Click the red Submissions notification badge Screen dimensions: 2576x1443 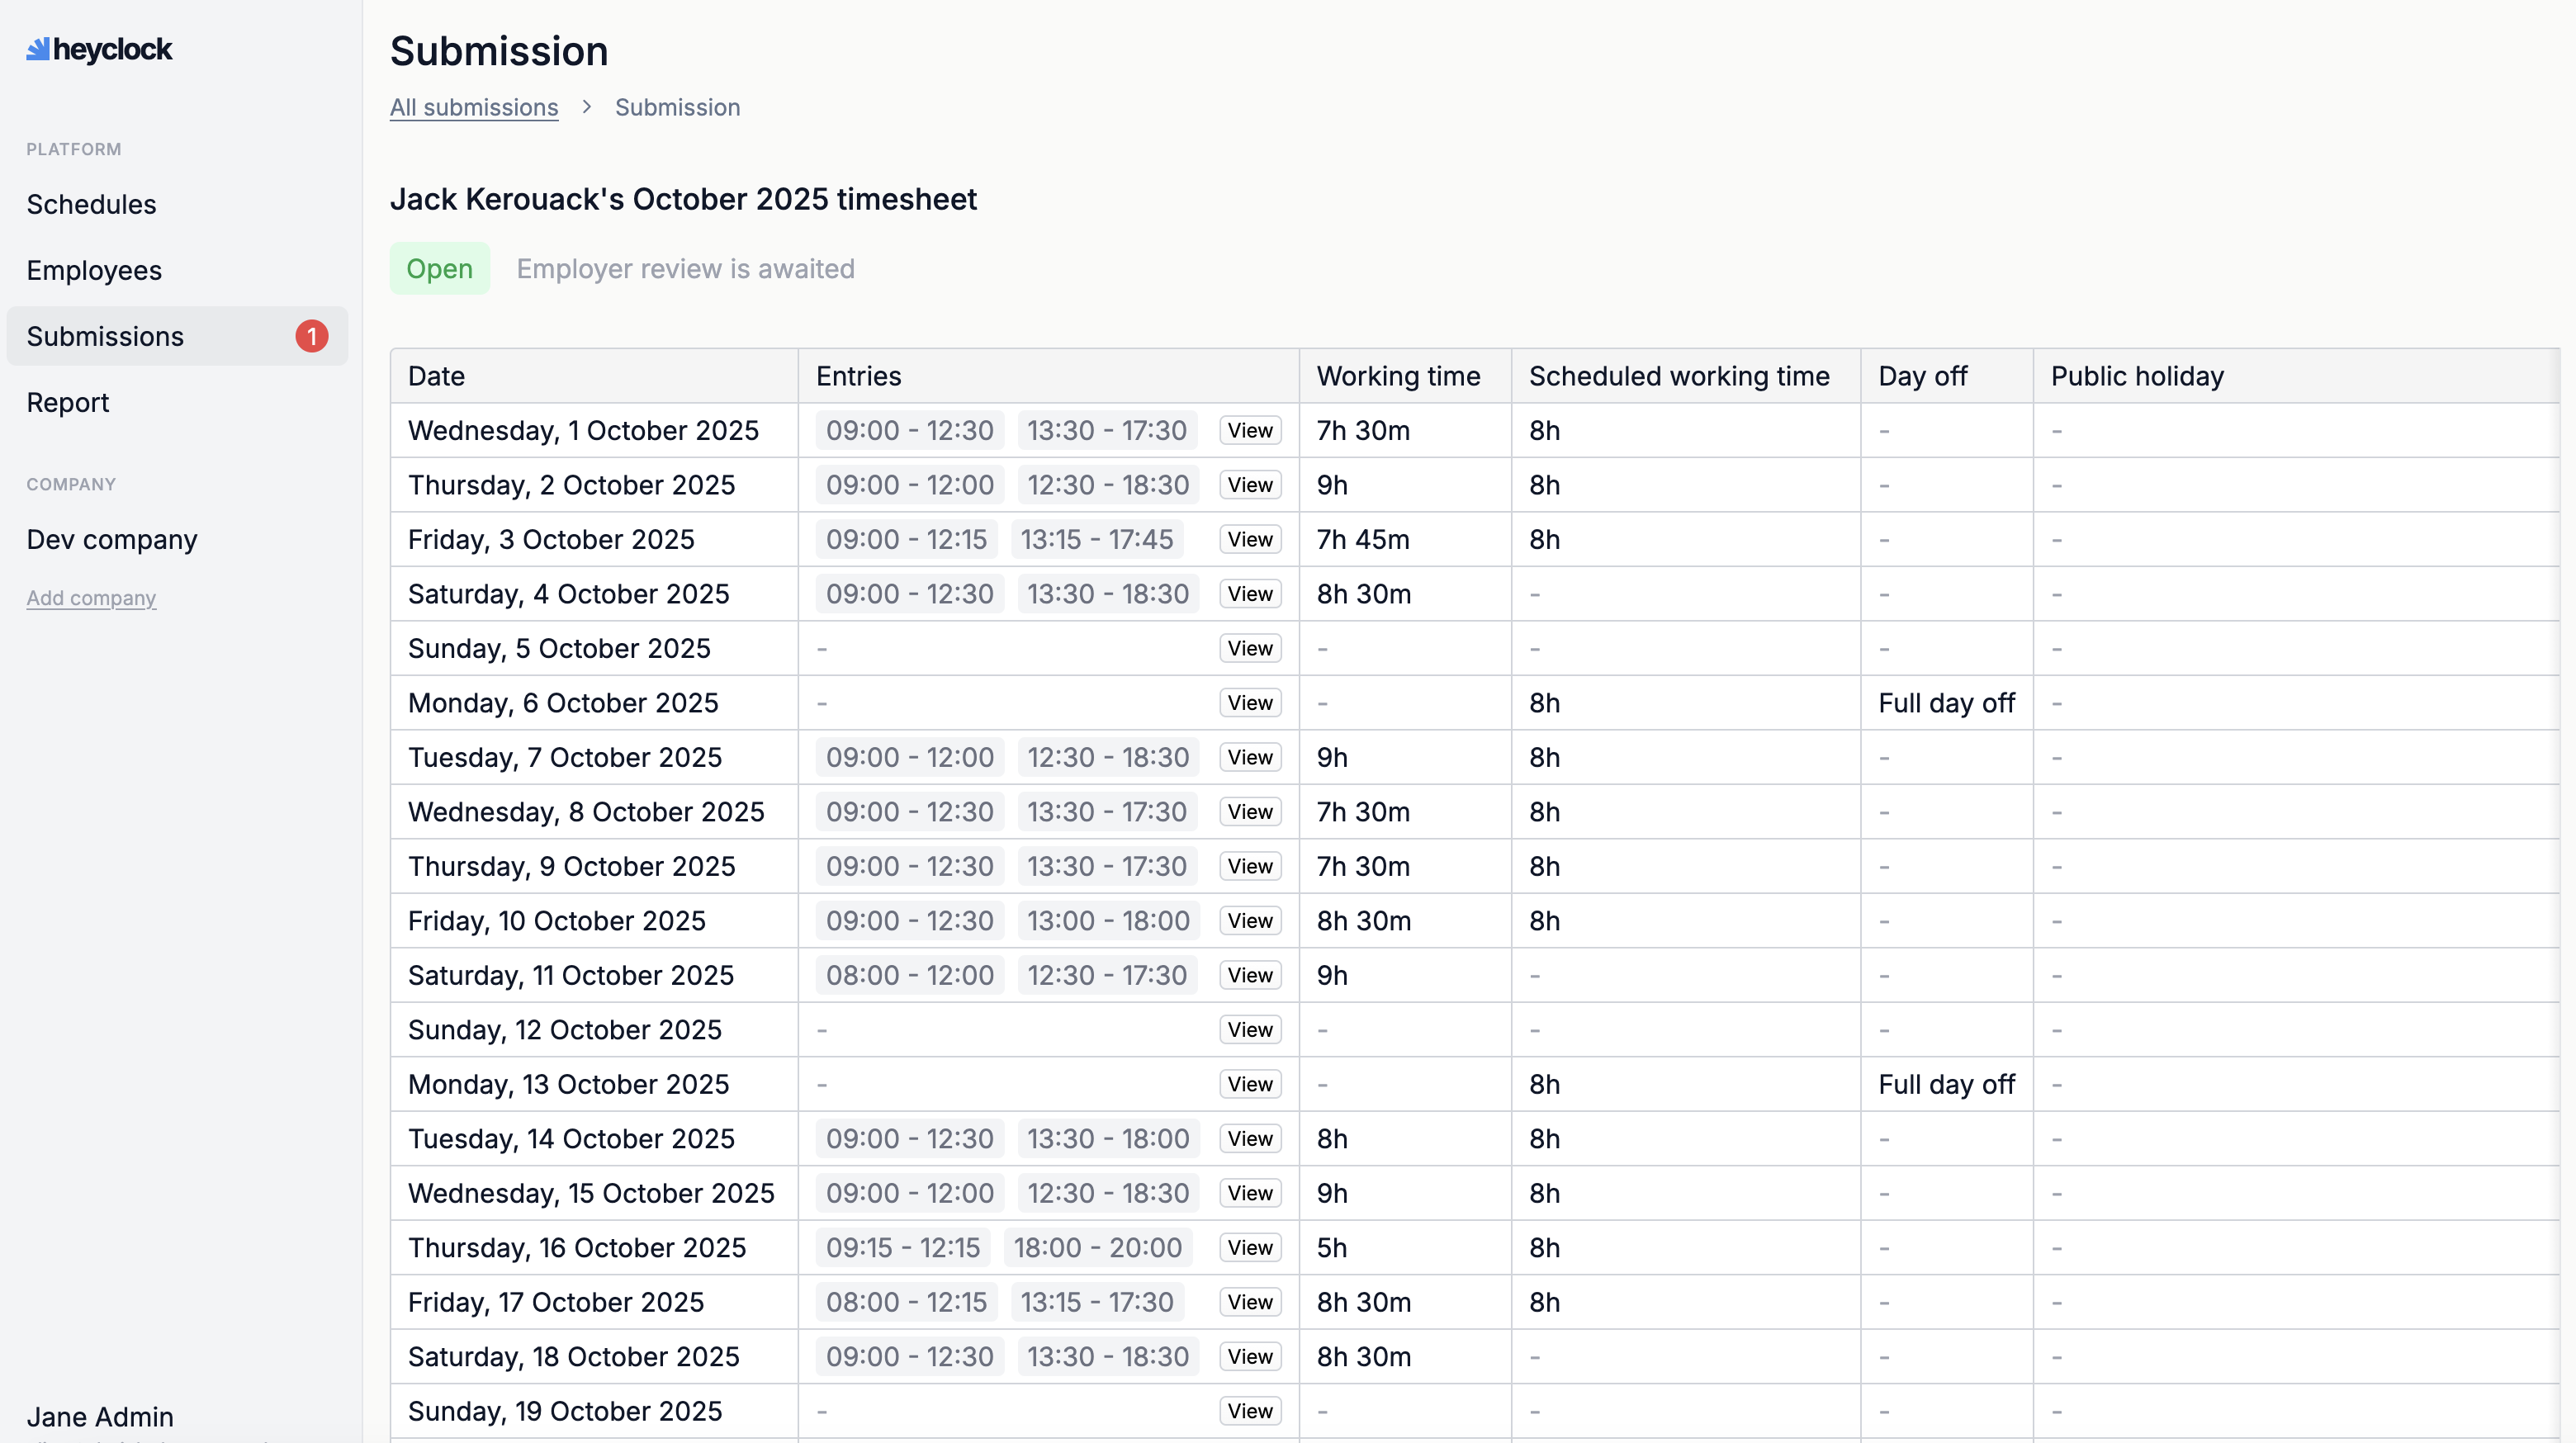[311, 336]
